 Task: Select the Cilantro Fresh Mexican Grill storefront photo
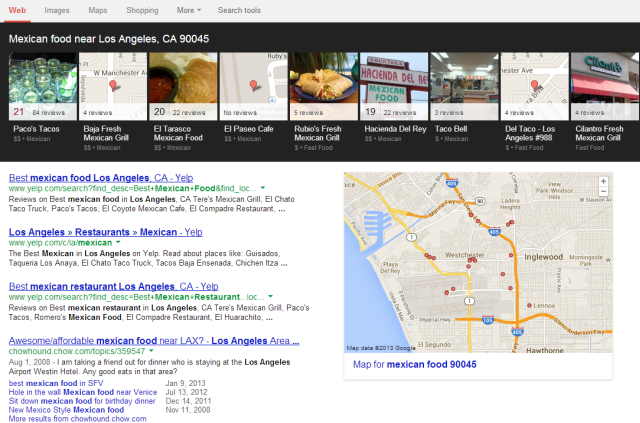pyautogui.click(x=605, y=86)
